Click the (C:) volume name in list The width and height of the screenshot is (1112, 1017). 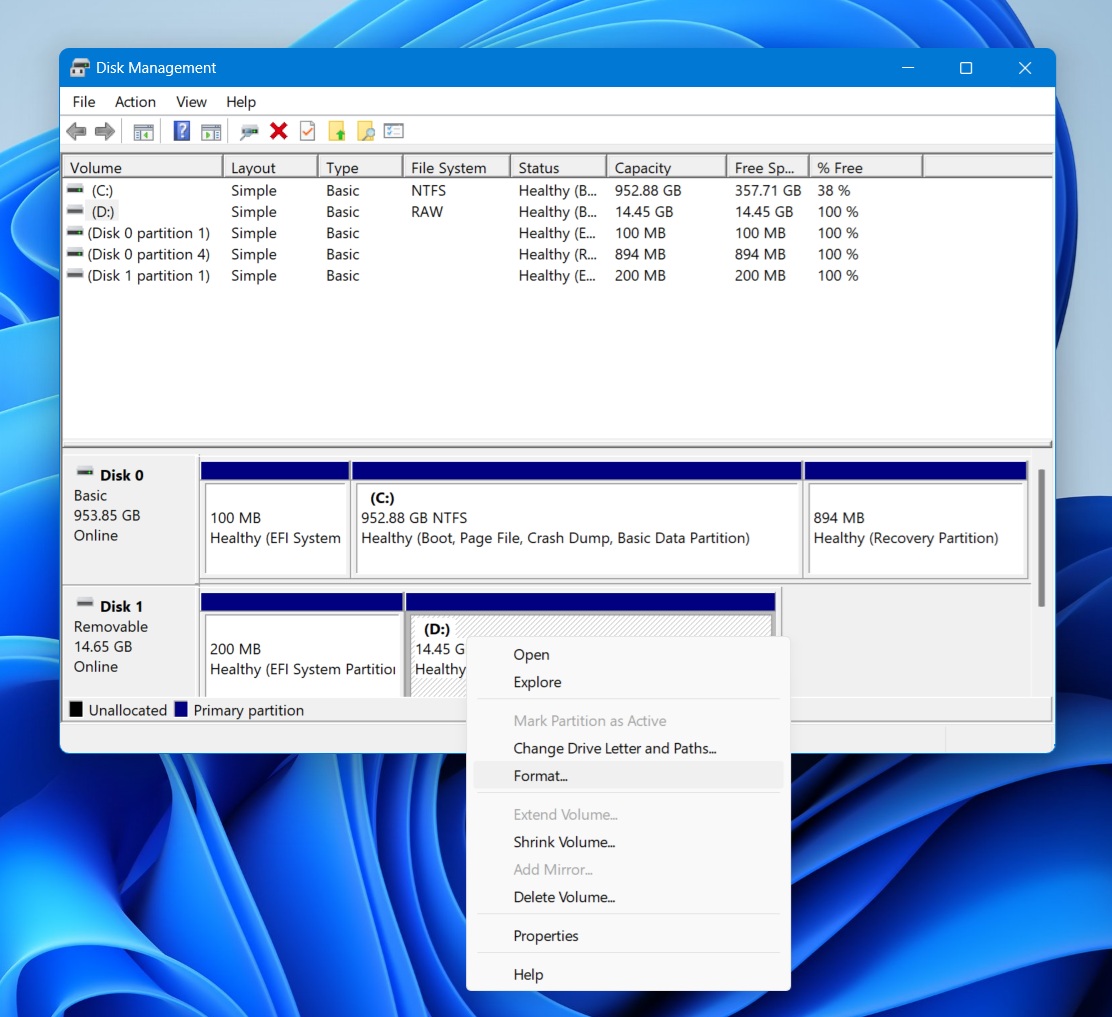pyautogui.click(x=102, y=190)
